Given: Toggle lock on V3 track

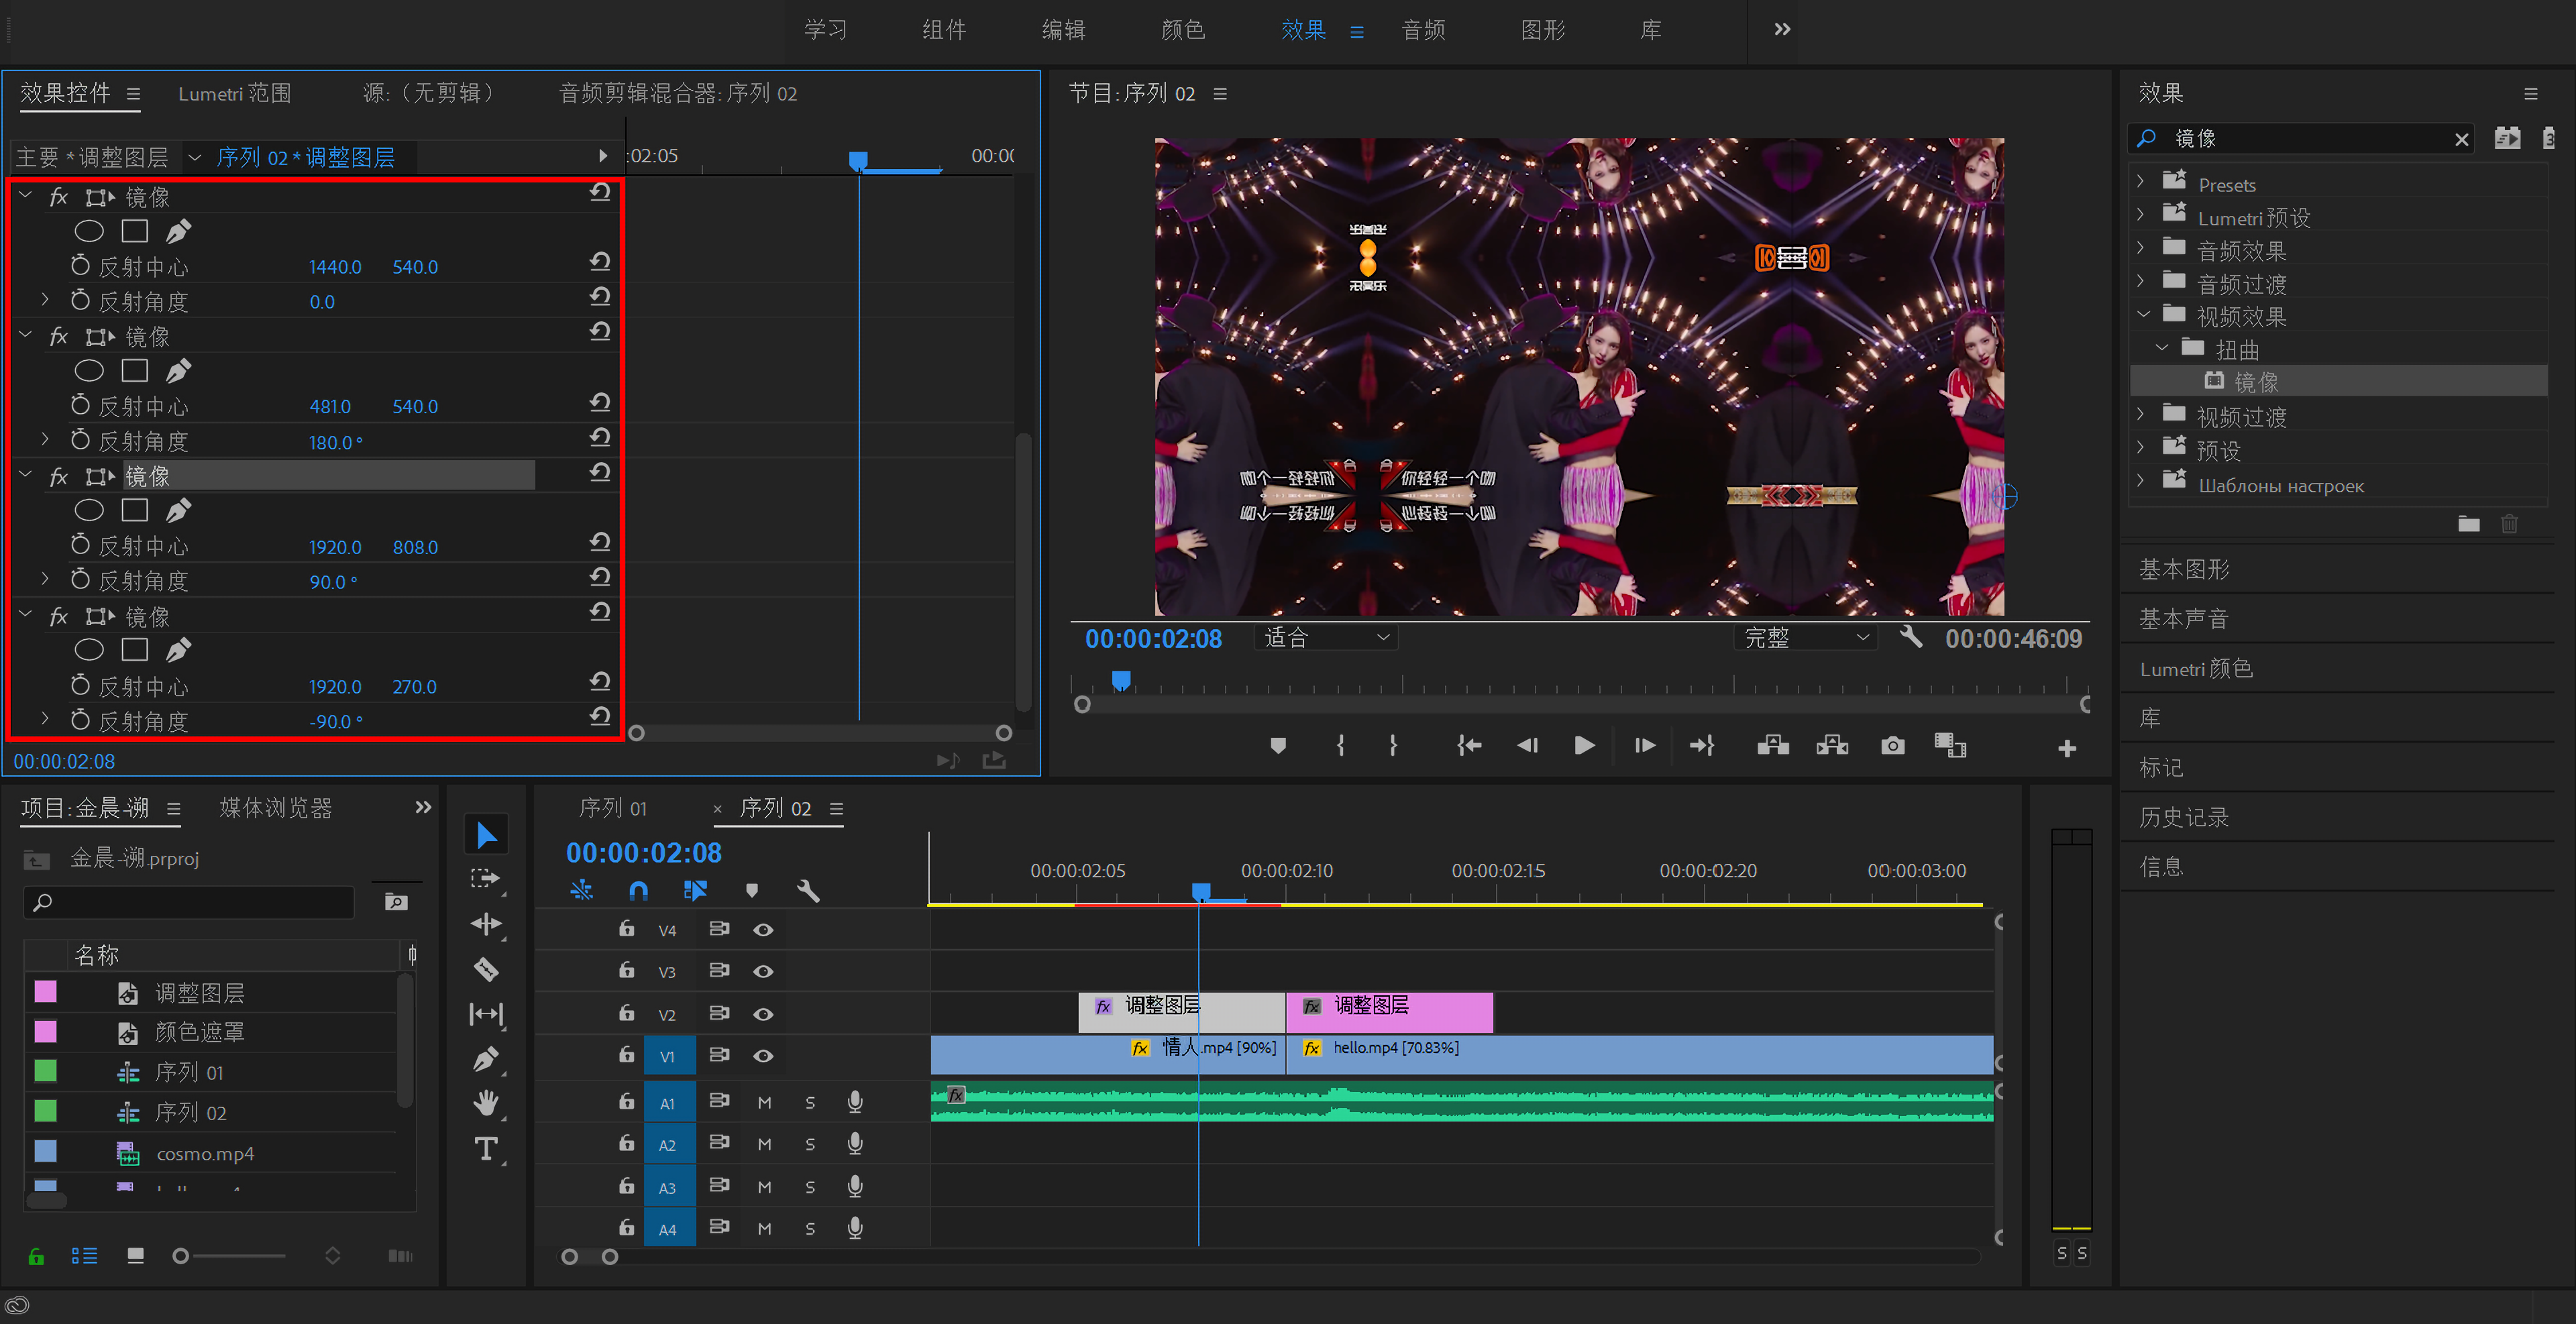Looking at the screenshot, I should click(626, 970).
